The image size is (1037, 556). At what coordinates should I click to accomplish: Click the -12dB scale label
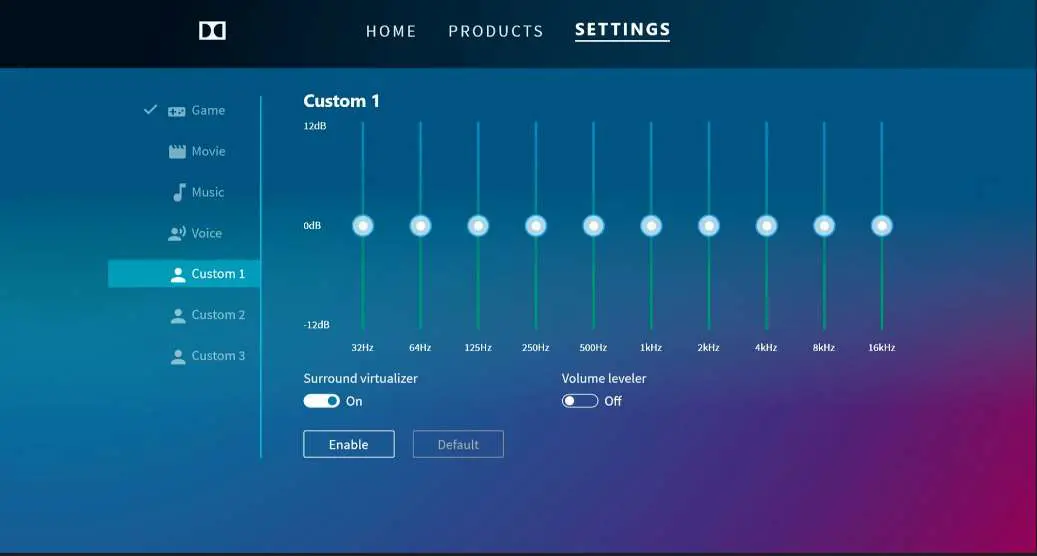(317, 325)
